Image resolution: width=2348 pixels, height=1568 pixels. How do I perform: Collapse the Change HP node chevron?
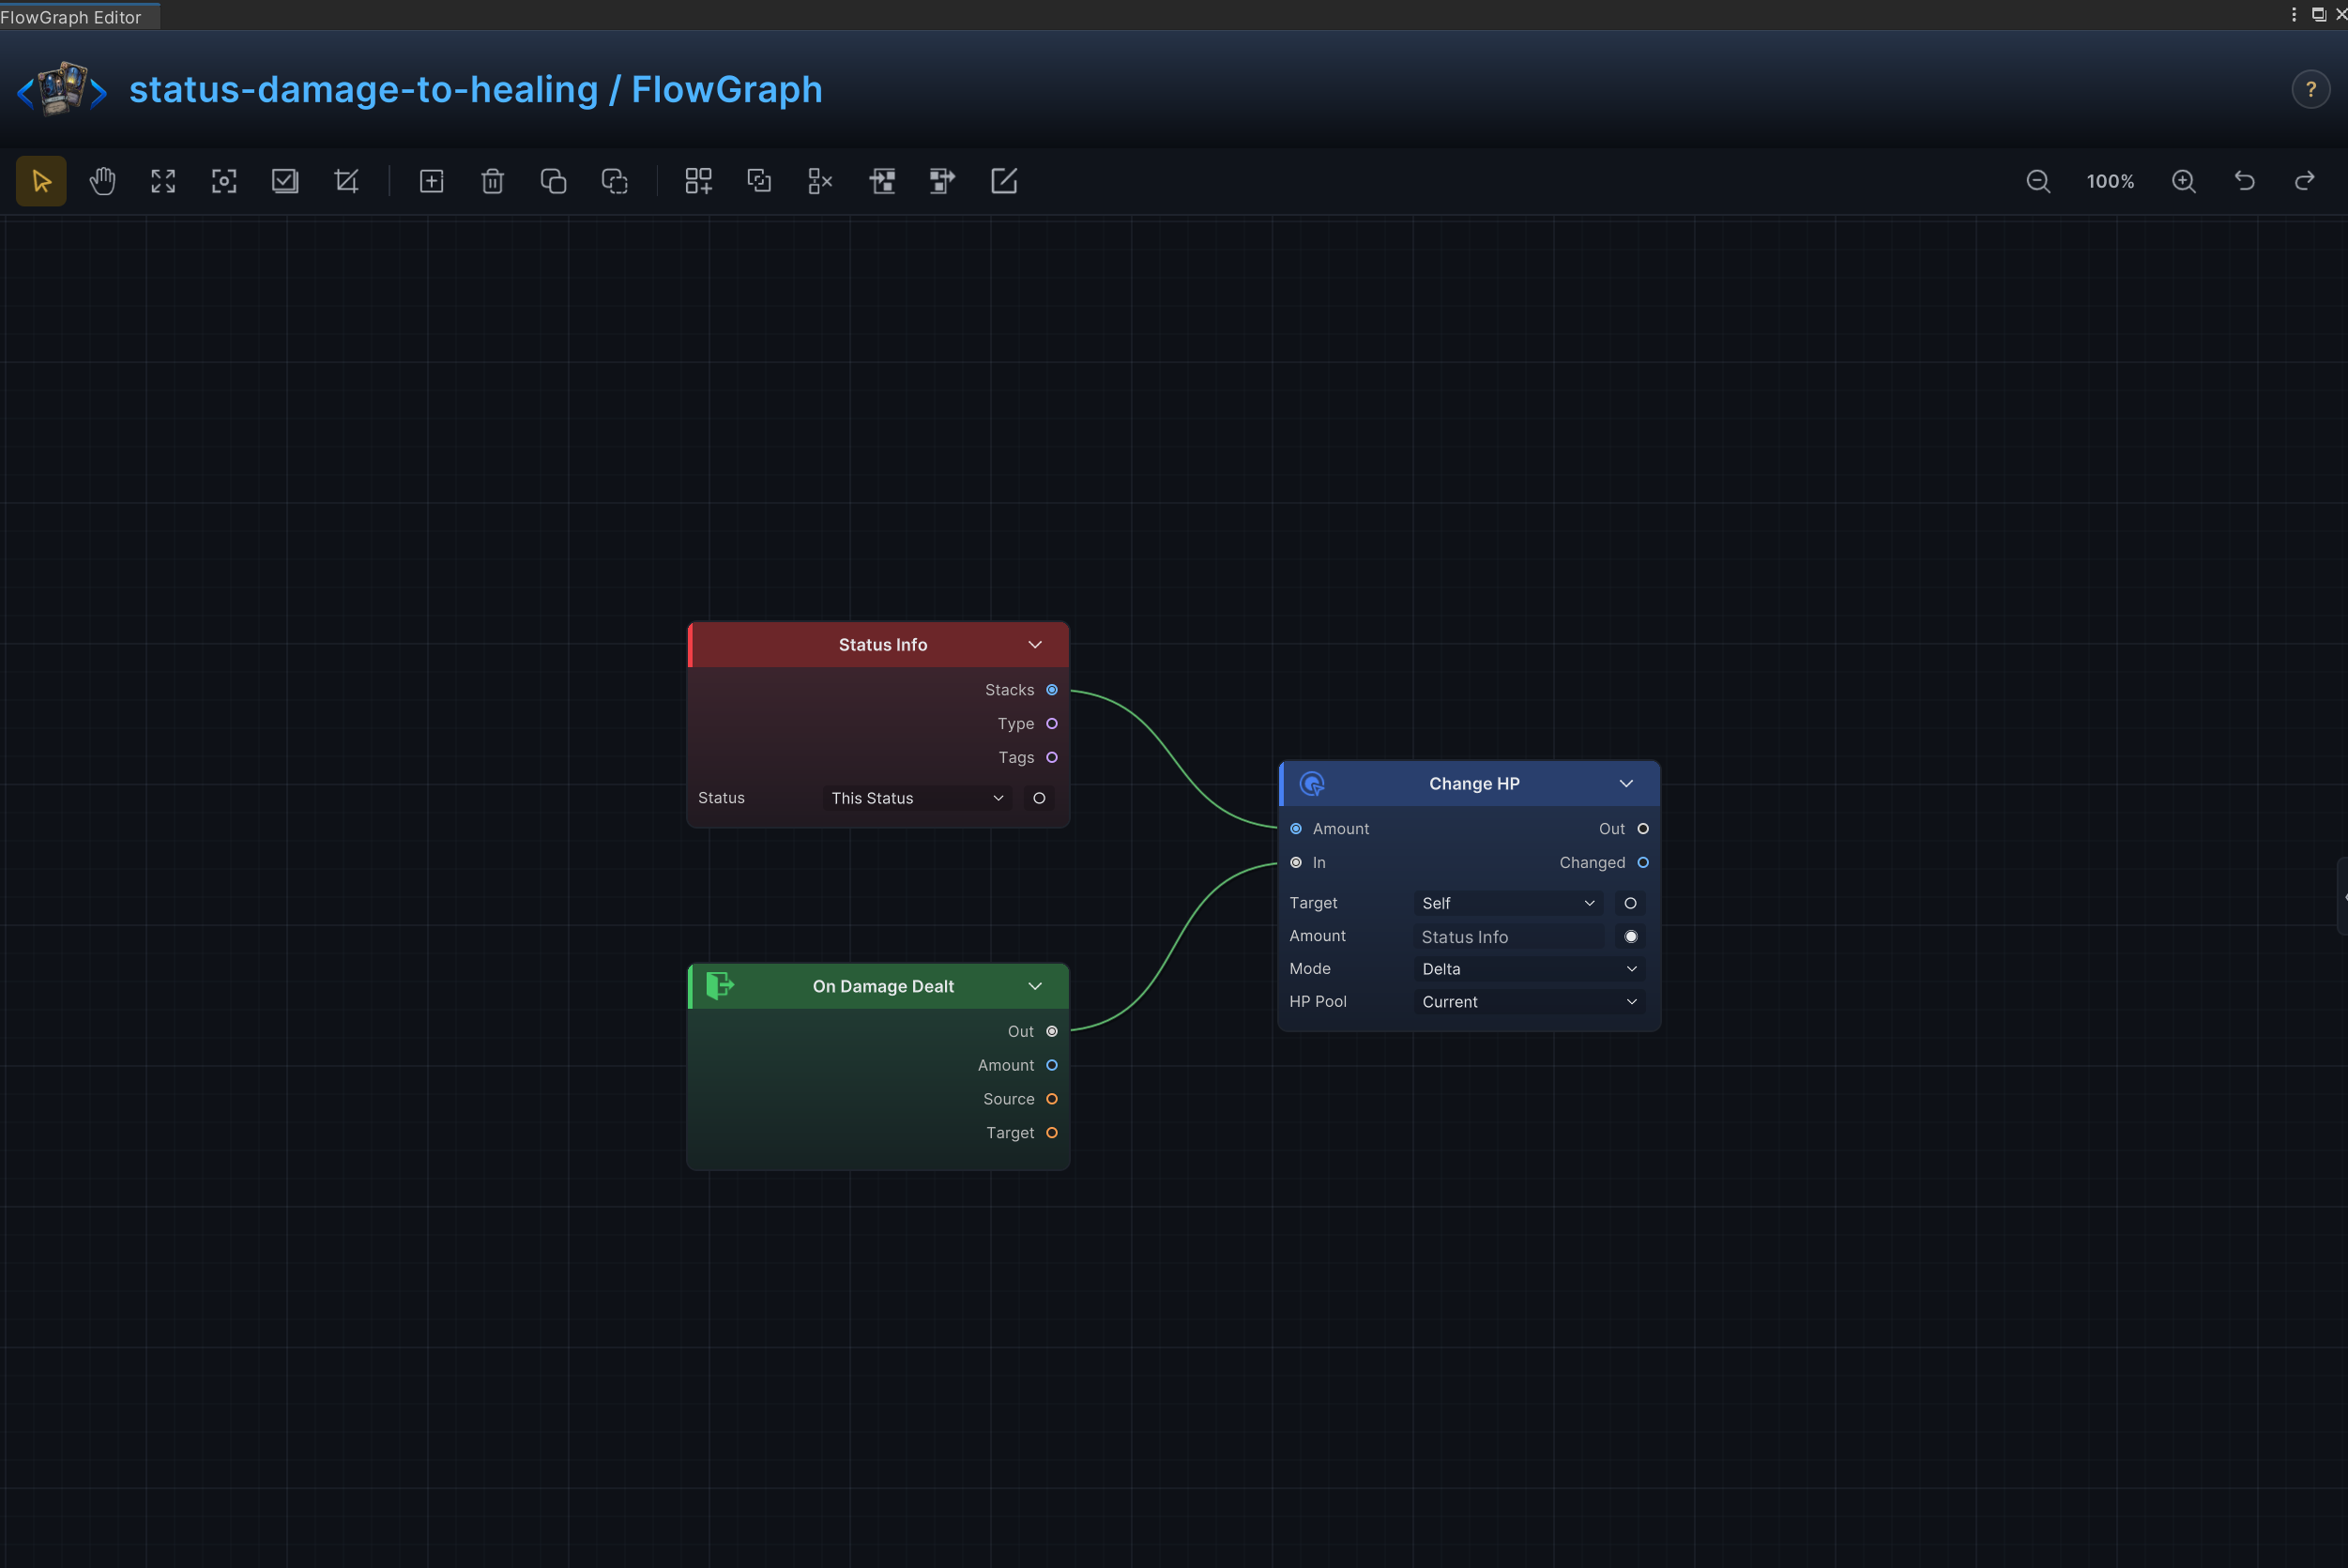pyautogui.click(x=1626, y=784)
